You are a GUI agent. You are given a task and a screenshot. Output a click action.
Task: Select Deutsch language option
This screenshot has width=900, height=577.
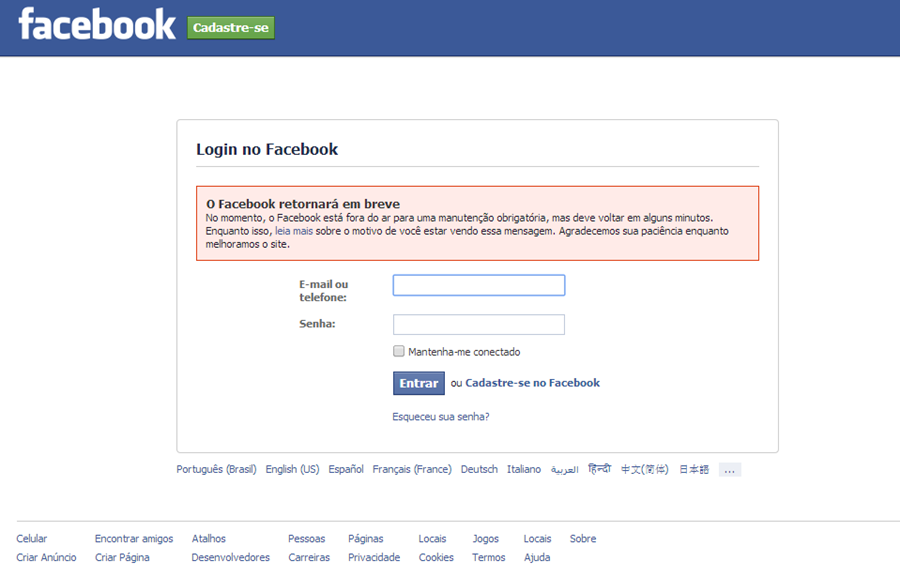[479, 469]
